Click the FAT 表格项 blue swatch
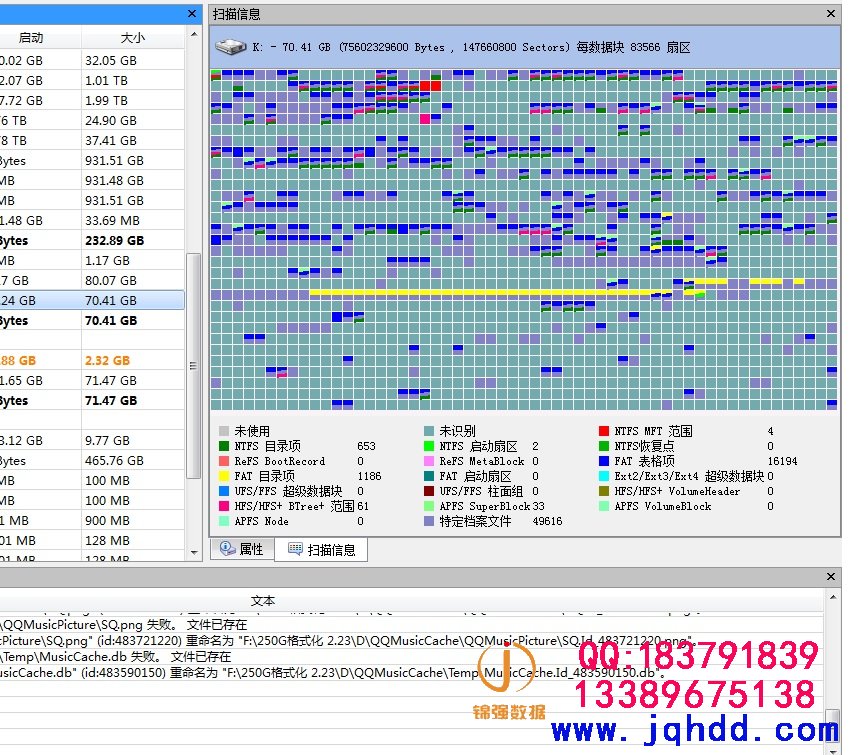 pos(604,461)
